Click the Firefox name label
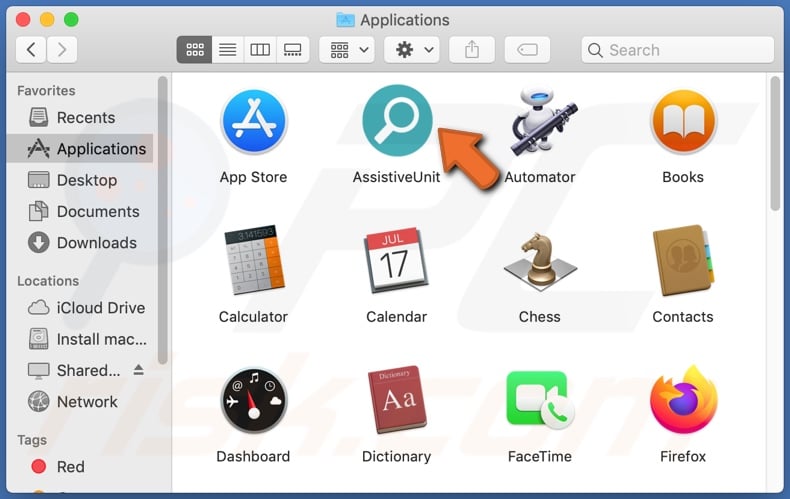The image size is (790, 499). [683, 456]
